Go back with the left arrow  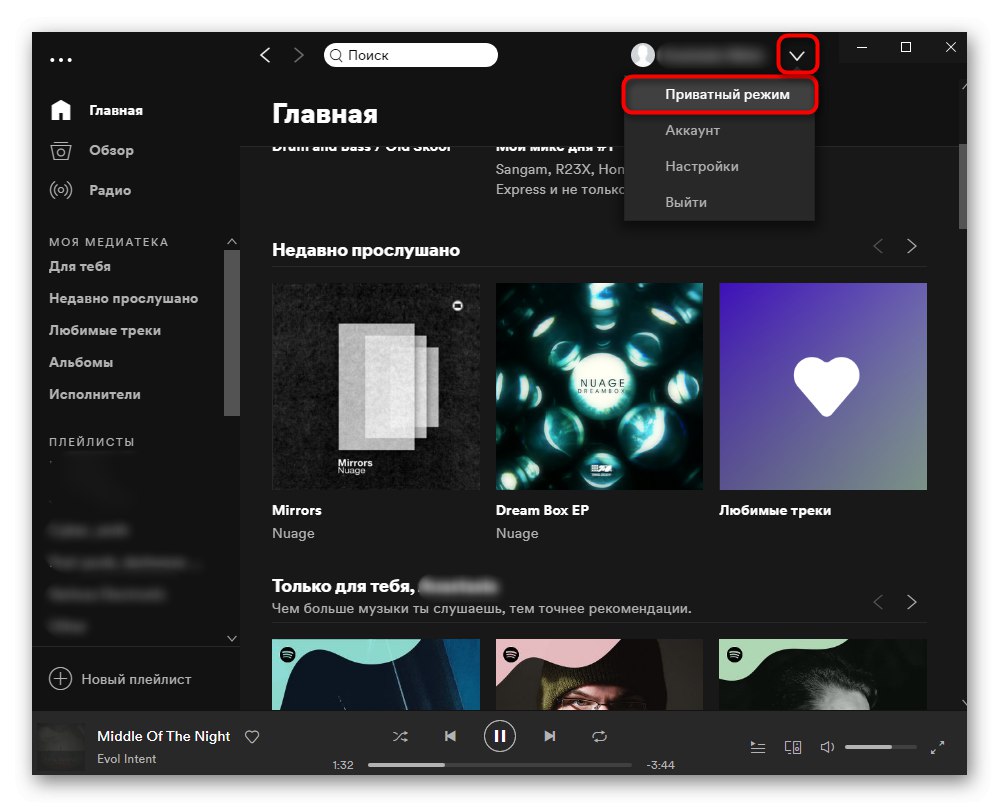click(x=266, y=55)
